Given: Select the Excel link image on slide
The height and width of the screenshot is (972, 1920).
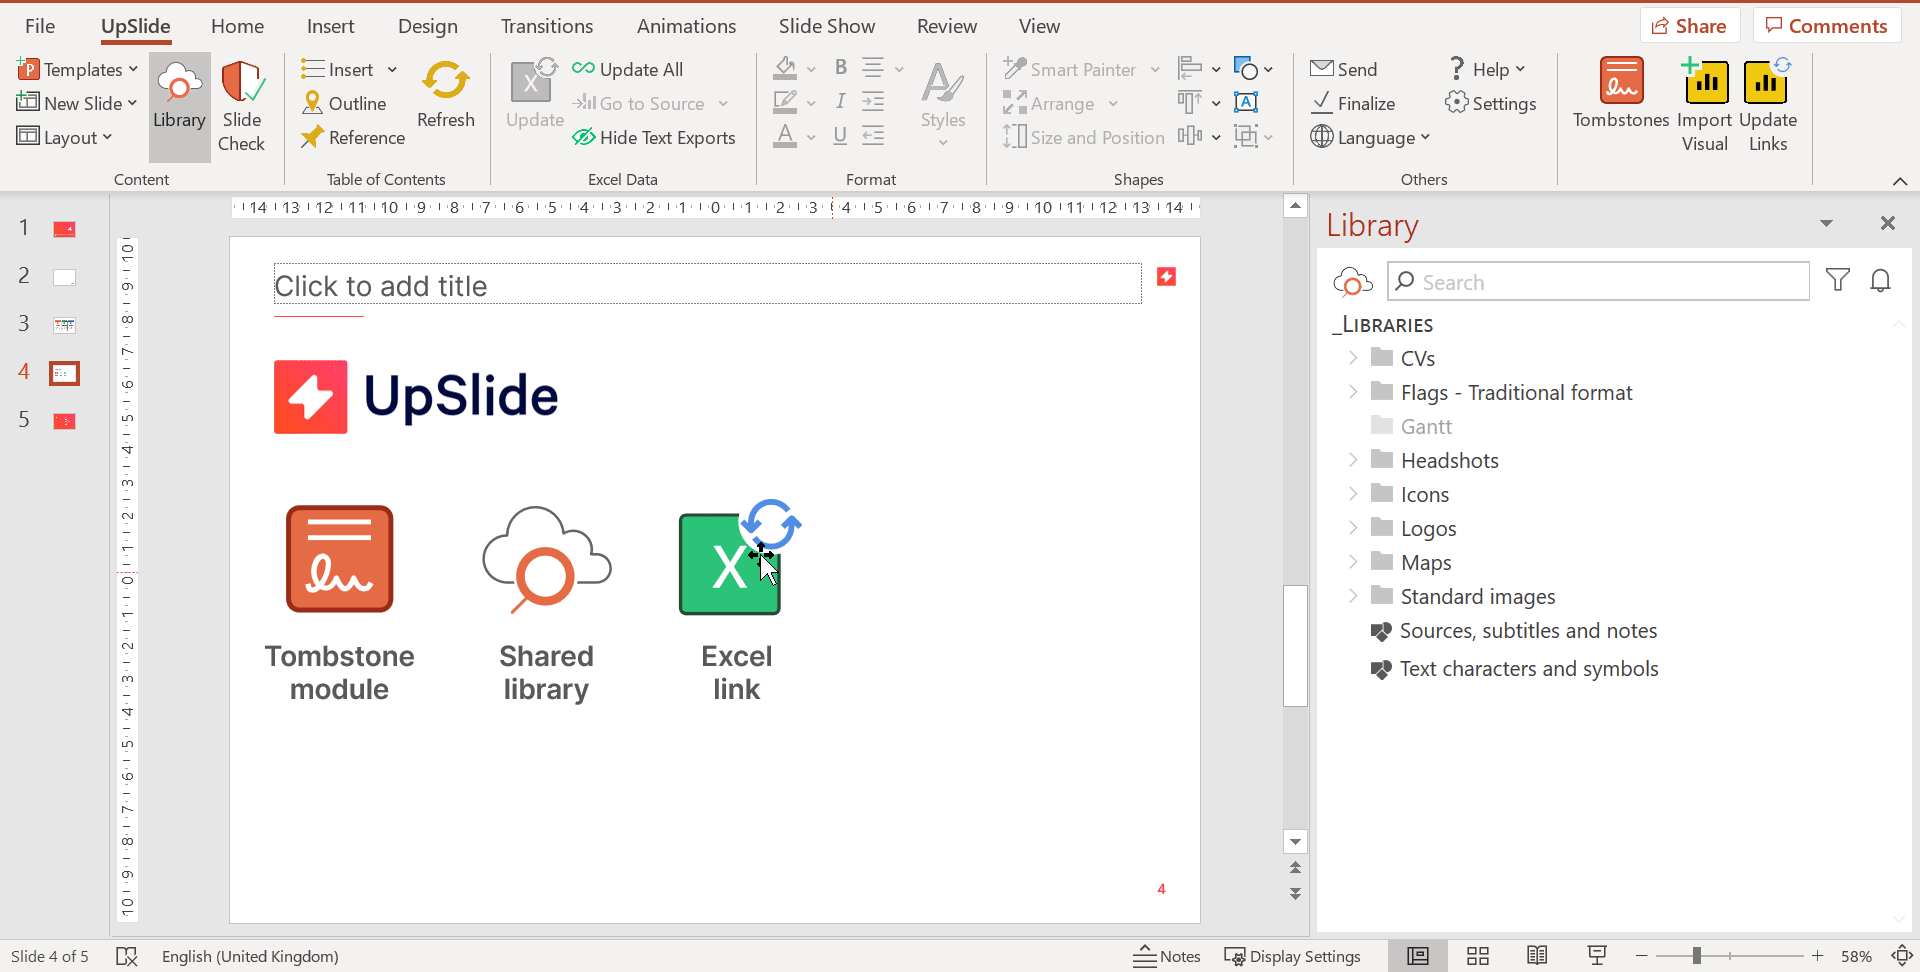Looking at the screenshot, I should pyautogui.click(x=738, y=559).
